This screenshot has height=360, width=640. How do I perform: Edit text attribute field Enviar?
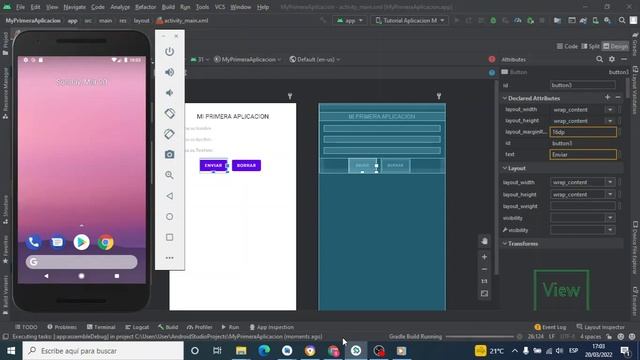click(583, 154)
